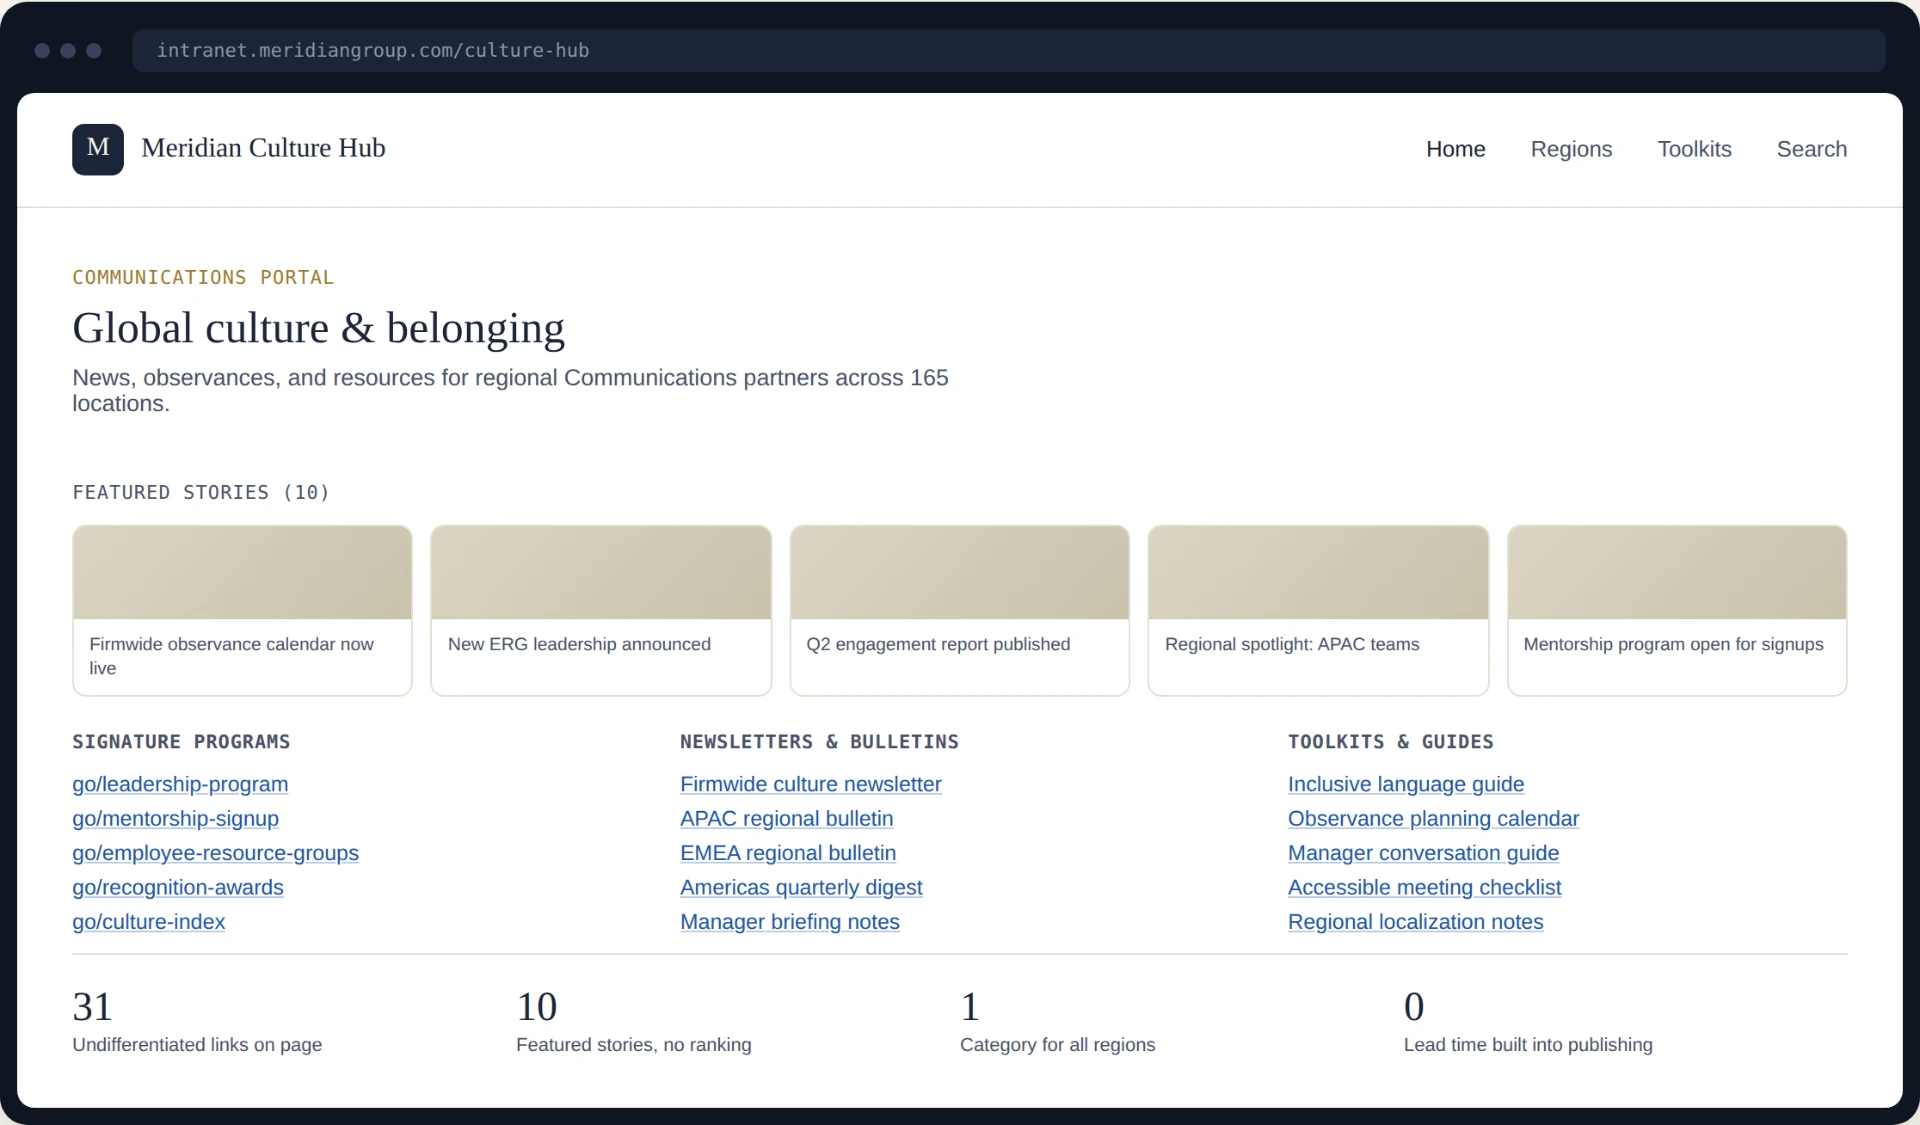The image size is (1920, 1125).
Task: Click the Lead time built into publishing statistic
Action: pos(1528,1021)
